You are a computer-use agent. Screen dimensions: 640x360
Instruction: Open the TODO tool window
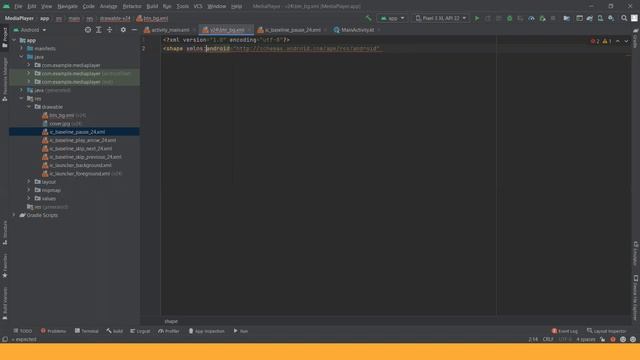coord(22,331)
